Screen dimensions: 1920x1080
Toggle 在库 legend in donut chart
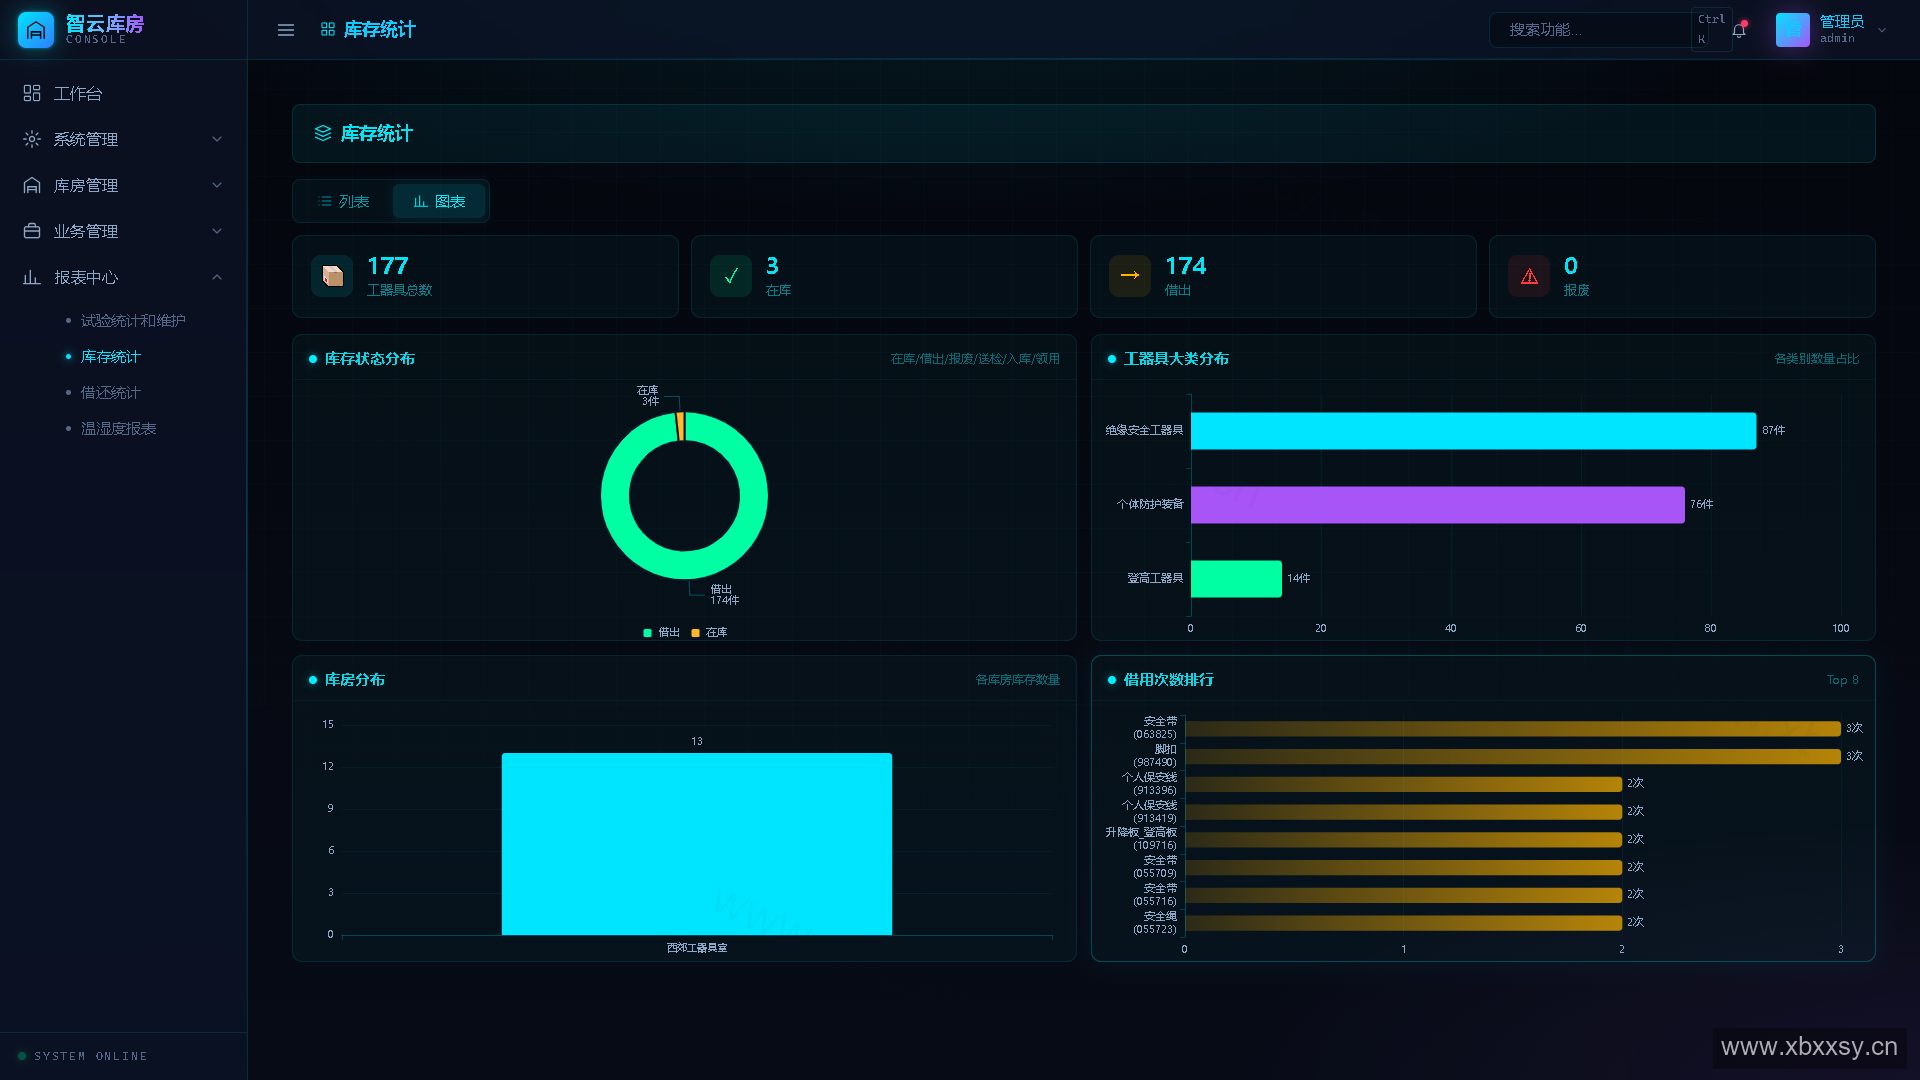(710, 632)
